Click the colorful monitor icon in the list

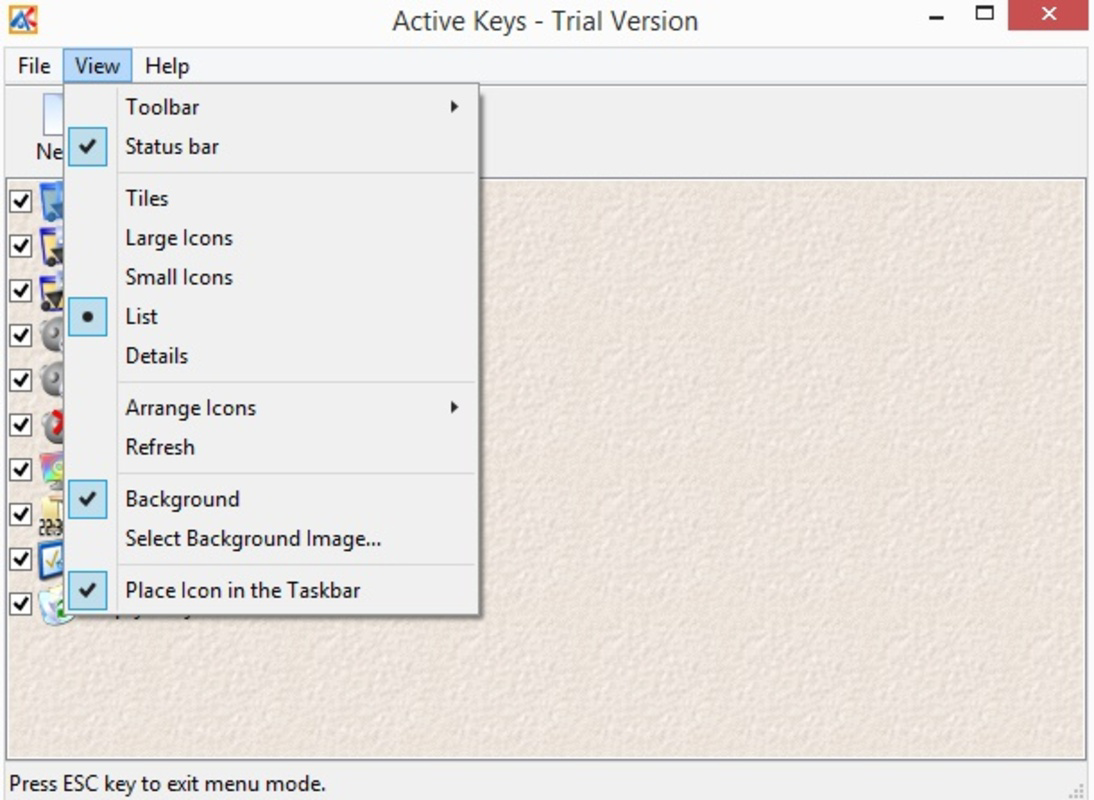(x=52, y=470)
